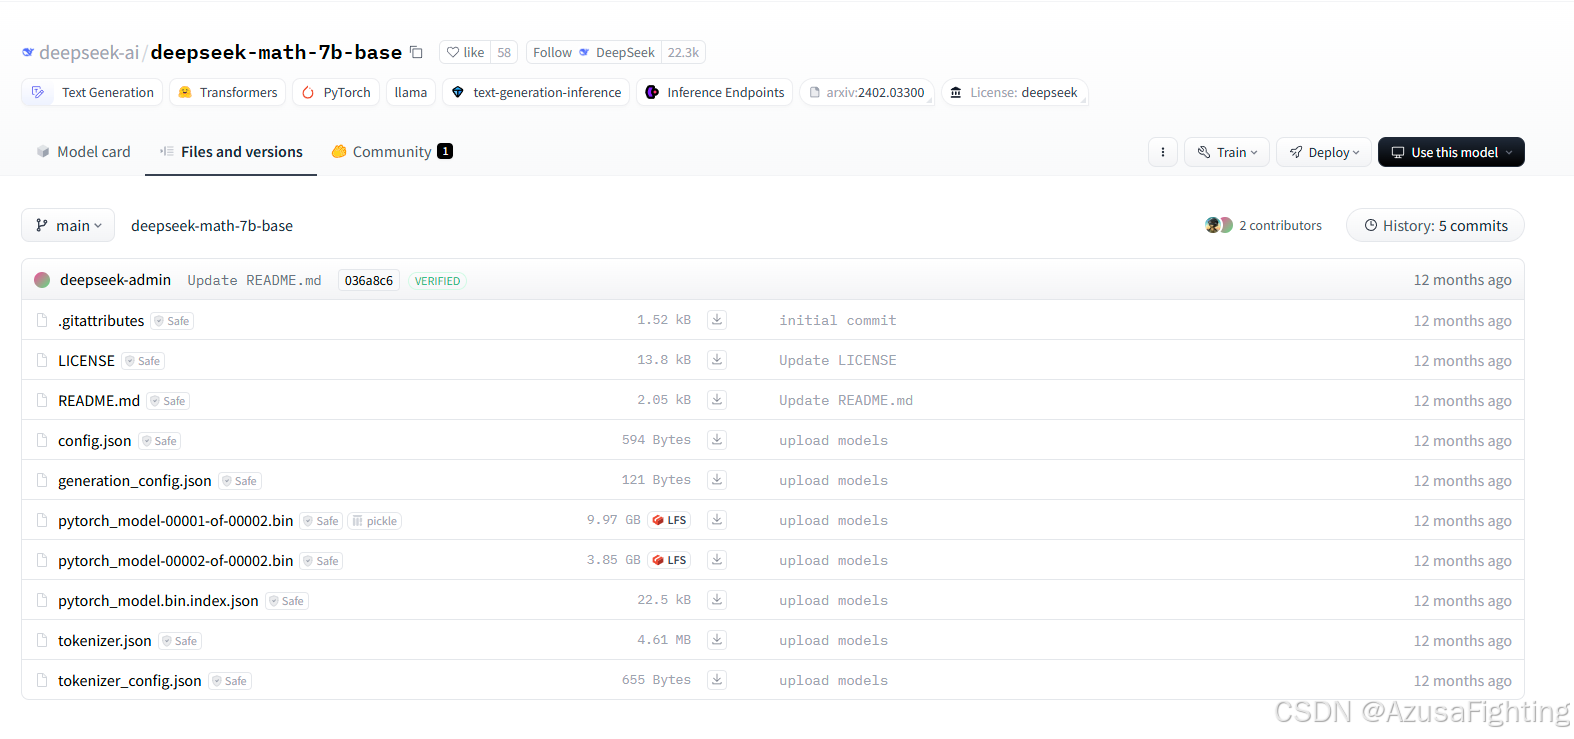
Task: Open commit hash 036a8c6
Action: click(x=369, y=281)
